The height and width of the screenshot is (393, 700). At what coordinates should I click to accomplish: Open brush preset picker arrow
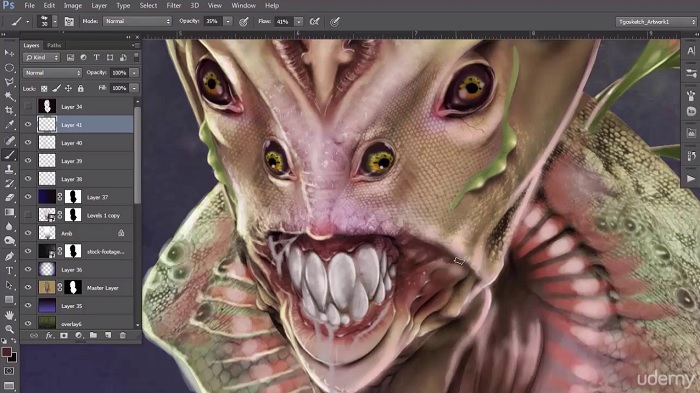click(x=55, y=21)
